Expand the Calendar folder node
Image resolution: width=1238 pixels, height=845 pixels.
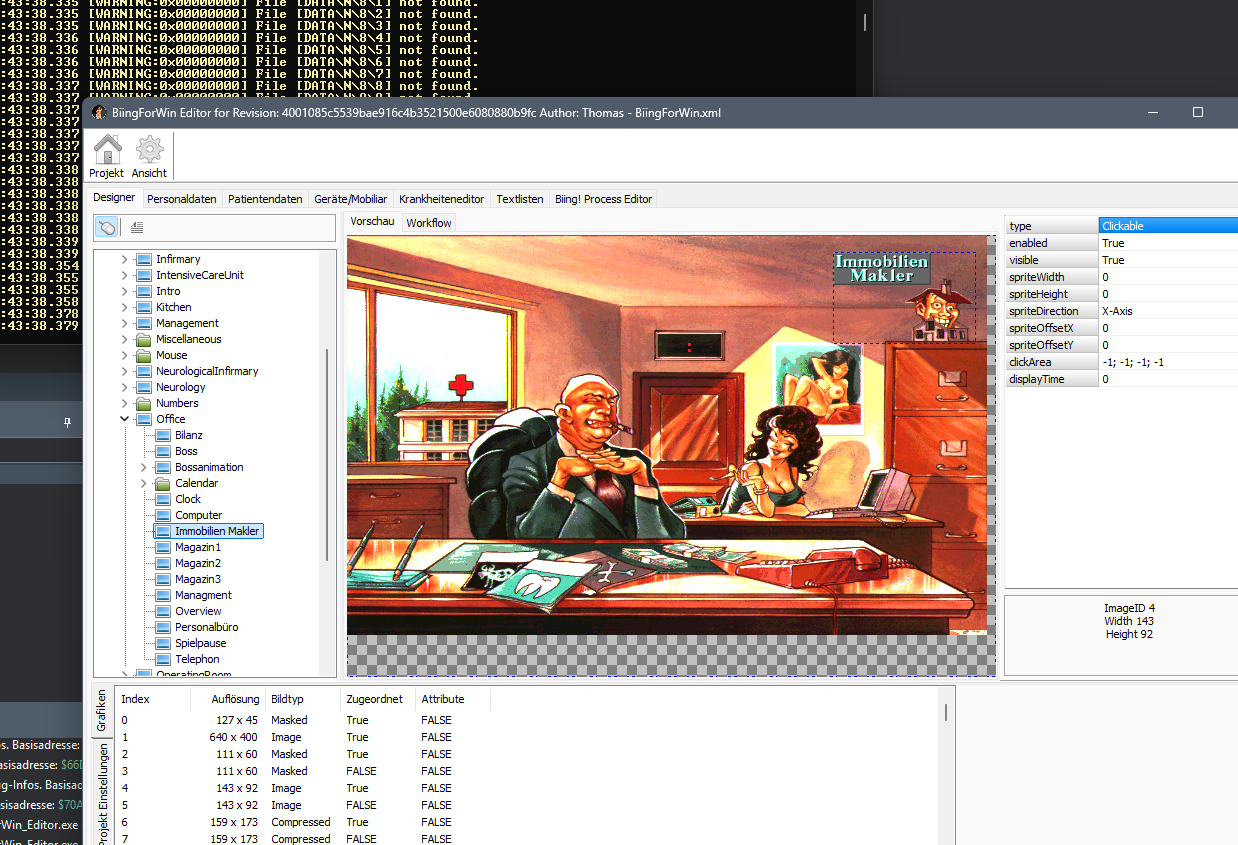144,483
